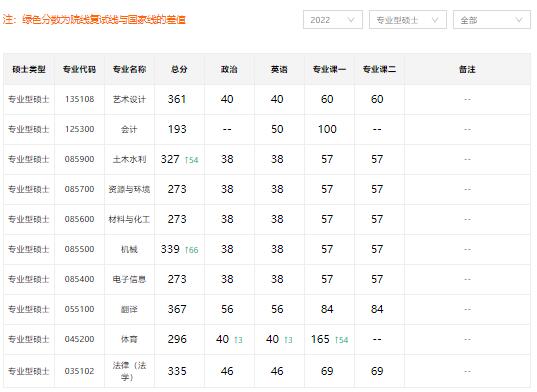Click total score 367 for 翻译
The width and height of the screenshot is (537, 392).
click(177, 309)
